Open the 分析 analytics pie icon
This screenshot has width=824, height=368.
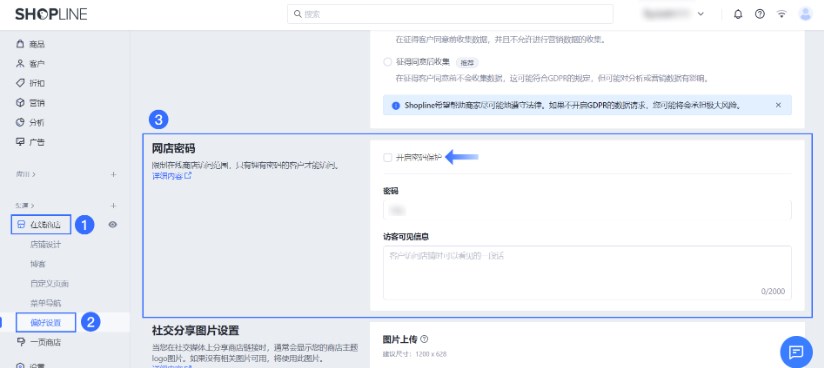(x=20, y=122)
